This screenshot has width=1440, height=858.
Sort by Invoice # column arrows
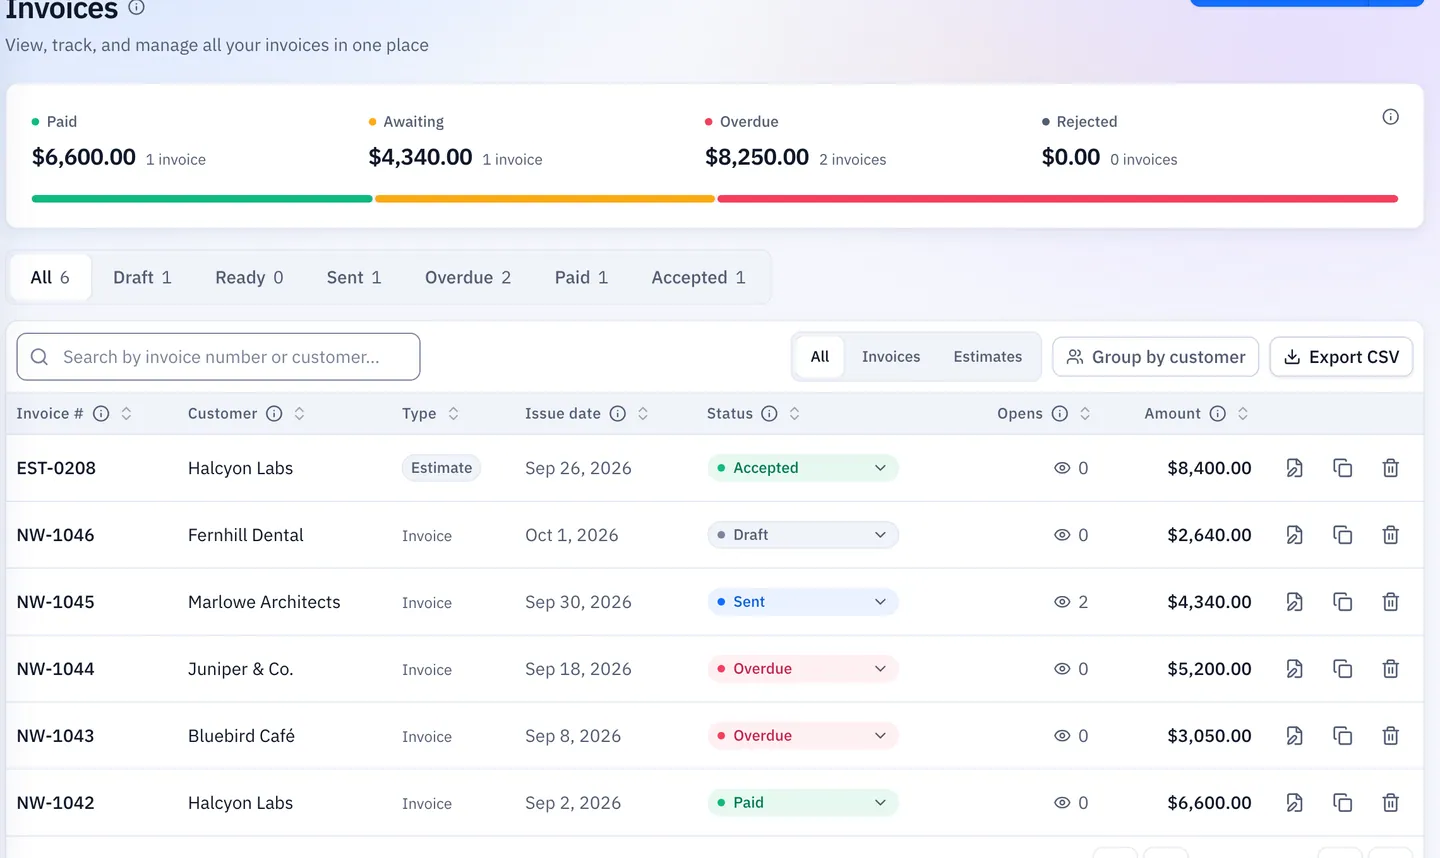click(126, 414)
